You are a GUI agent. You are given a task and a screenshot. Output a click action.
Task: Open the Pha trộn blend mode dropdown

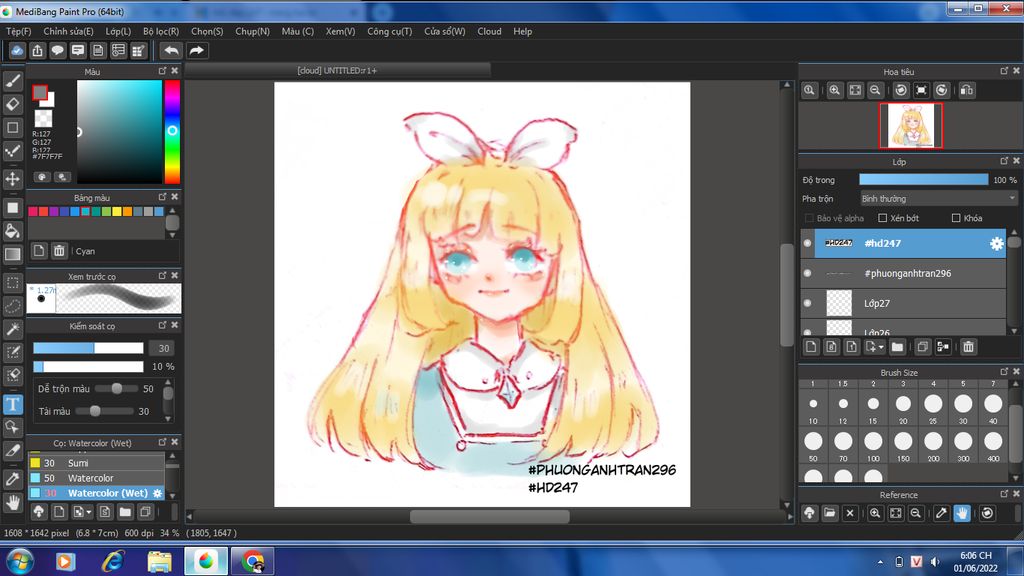pos(938,199)
